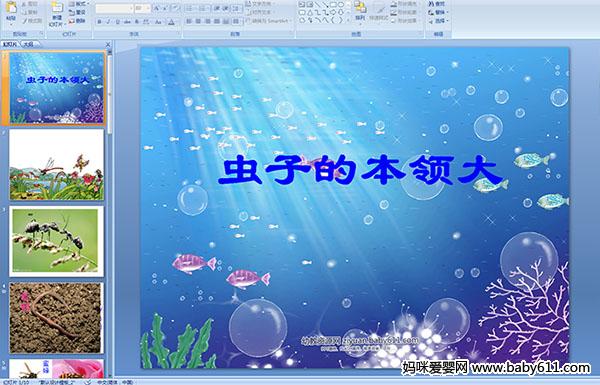
Task: Close the slides thumbnail pane
Action: coord(108,44)
